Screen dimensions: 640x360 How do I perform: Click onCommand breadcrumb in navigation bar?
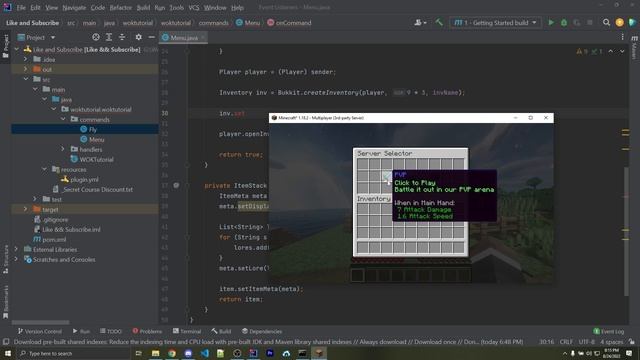(289, 23)
